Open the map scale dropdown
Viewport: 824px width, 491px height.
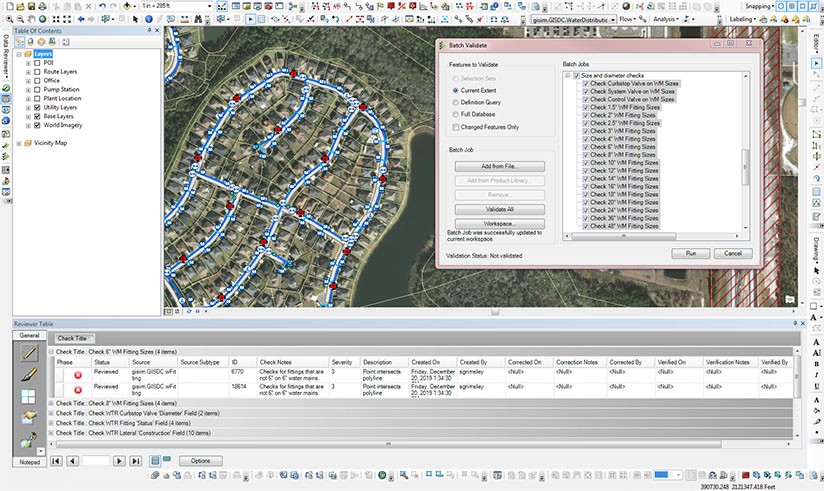[x=210, y=6]
